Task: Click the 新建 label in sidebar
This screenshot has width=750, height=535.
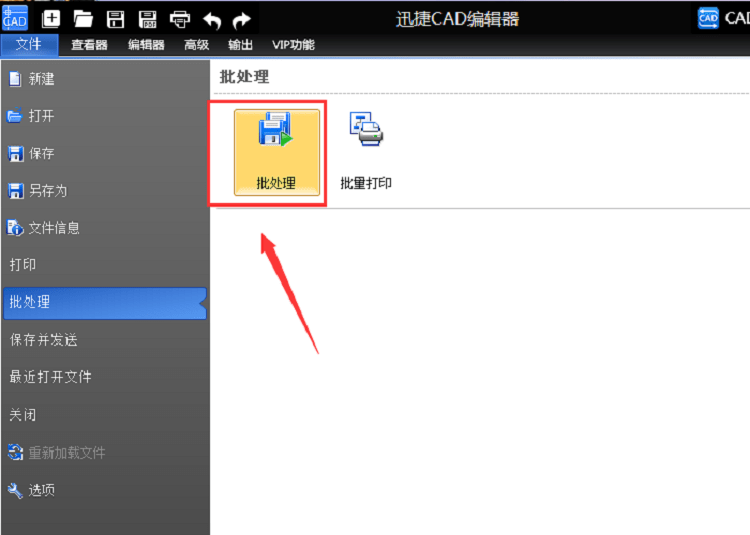Action: (x=41, y=79)
